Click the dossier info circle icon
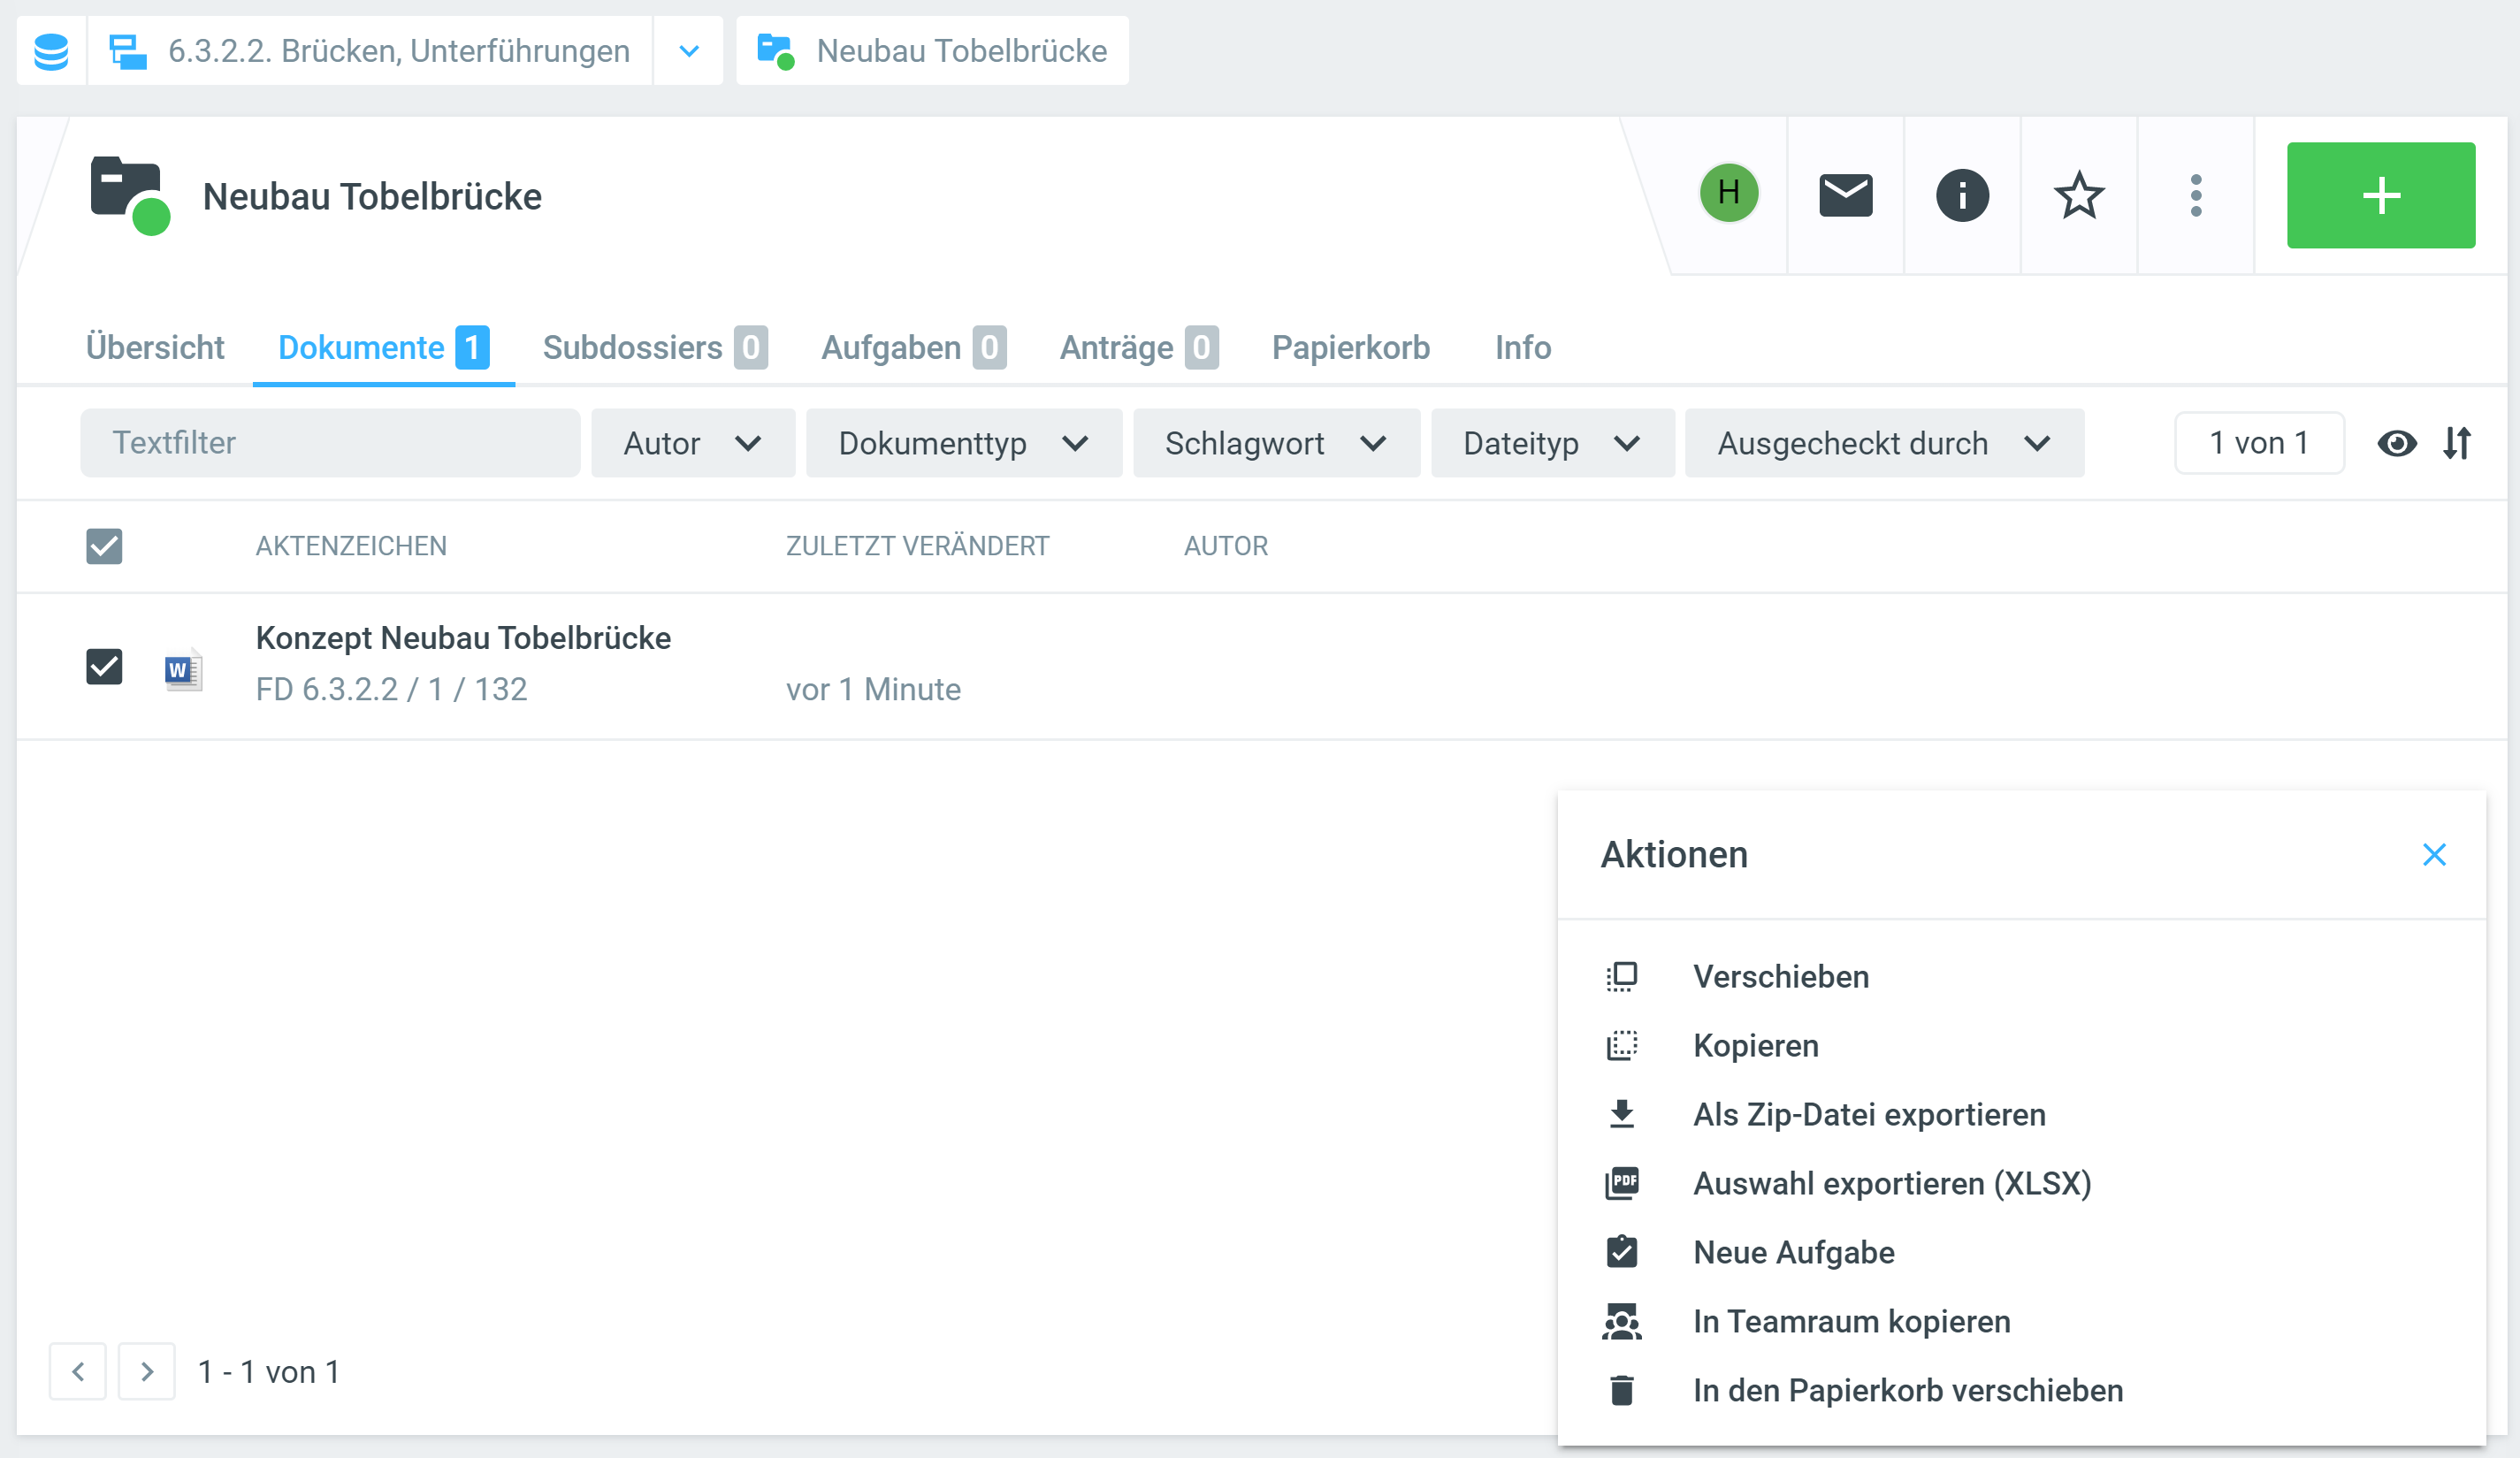Viewport: 2520px width, 1458px height. click(1961, 195)
